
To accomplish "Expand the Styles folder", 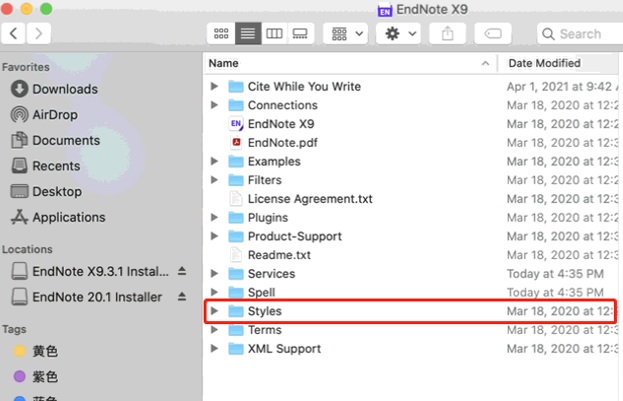I will [214, 311].
